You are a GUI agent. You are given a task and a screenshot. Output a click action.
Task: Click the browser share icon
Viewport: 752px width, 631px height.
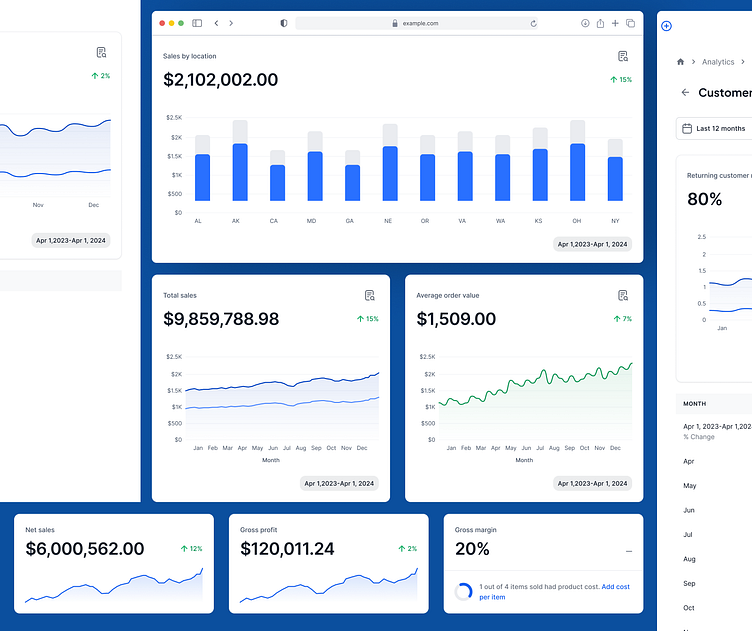click(x=600, y=23)
